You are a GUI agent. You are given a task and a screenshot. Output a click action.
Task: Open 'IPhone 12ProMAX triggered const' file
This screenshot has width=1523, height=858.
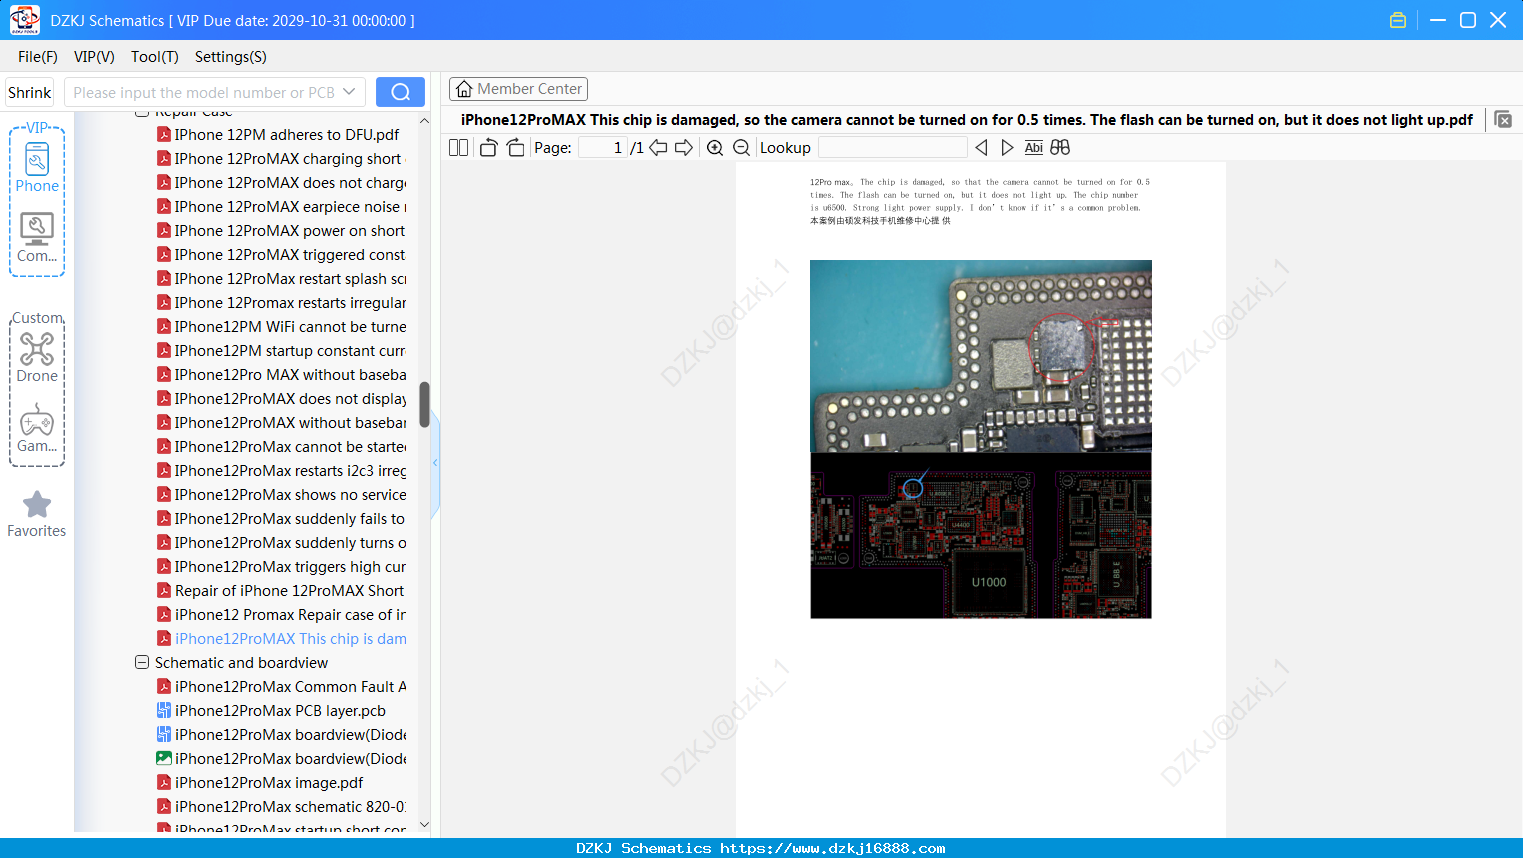[x=281, y=255]
